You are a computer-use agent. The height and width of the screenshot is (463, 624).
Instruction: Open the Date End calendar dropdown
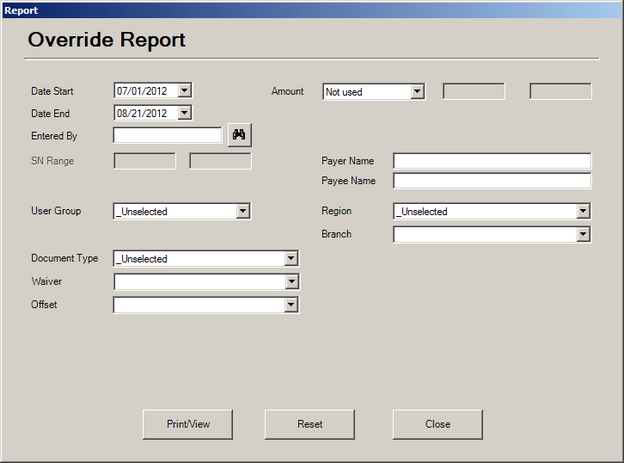point(184,113)
